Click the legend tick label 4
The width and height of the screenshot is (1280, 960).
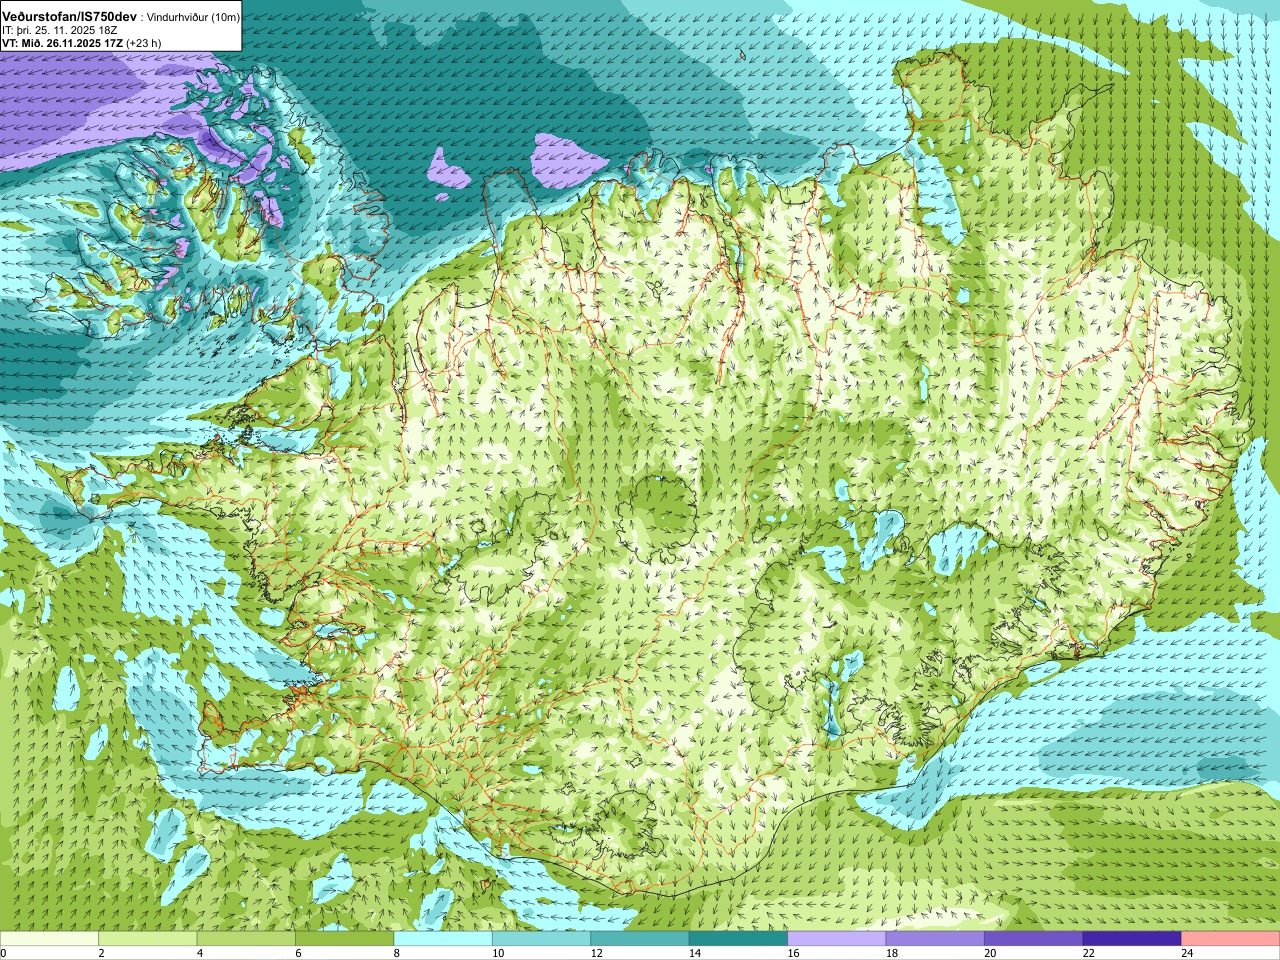coord(200,953)
